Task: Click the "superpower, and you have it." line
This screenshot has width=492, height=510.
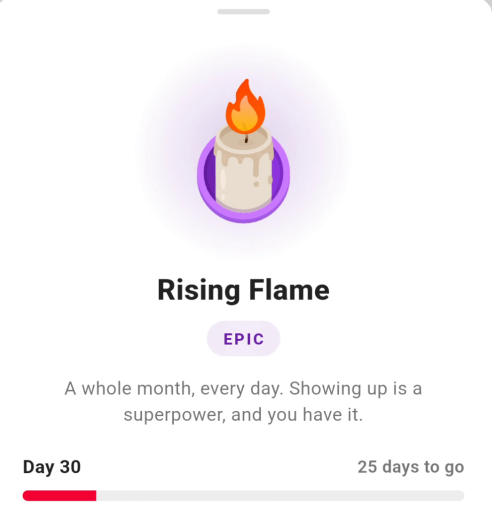Action: (243, 415)
